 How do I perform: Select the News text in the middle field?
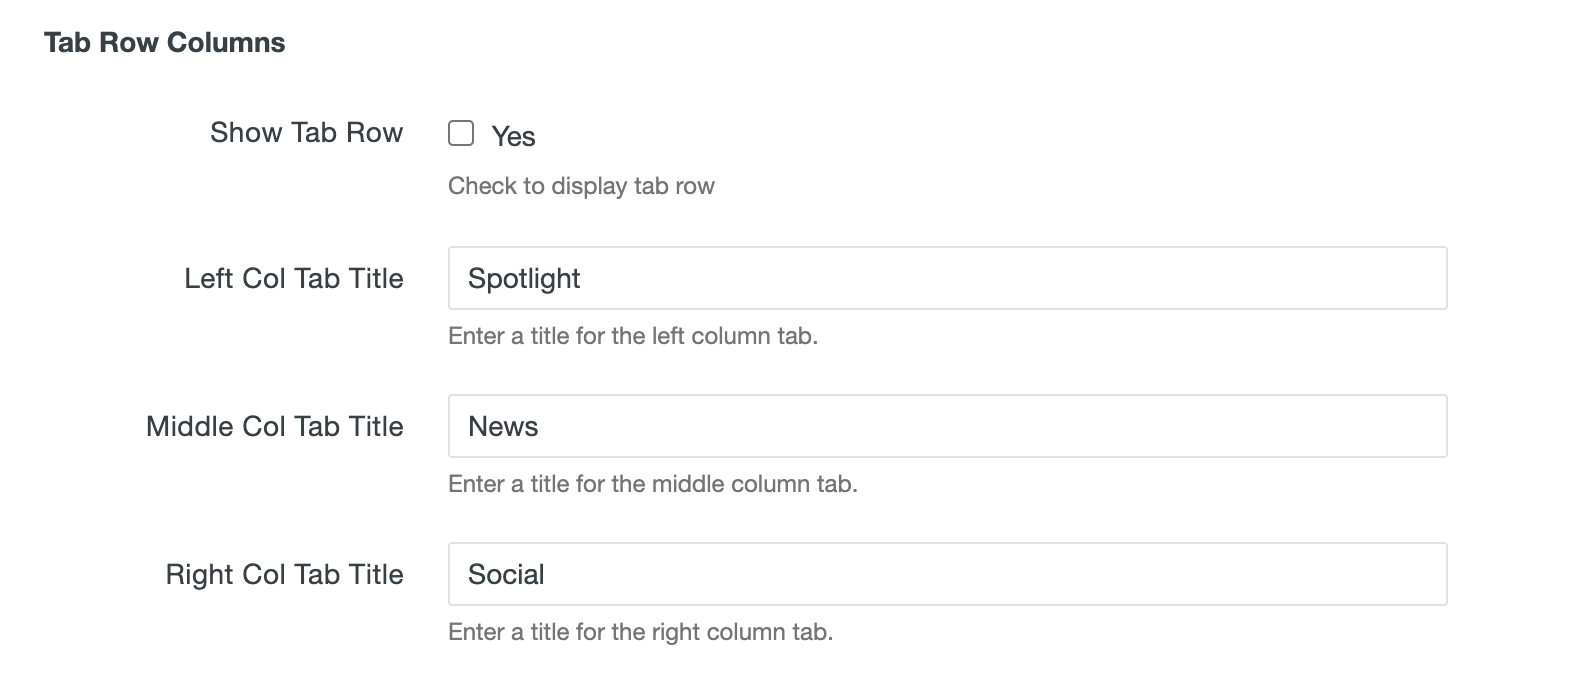click(504, 425)
